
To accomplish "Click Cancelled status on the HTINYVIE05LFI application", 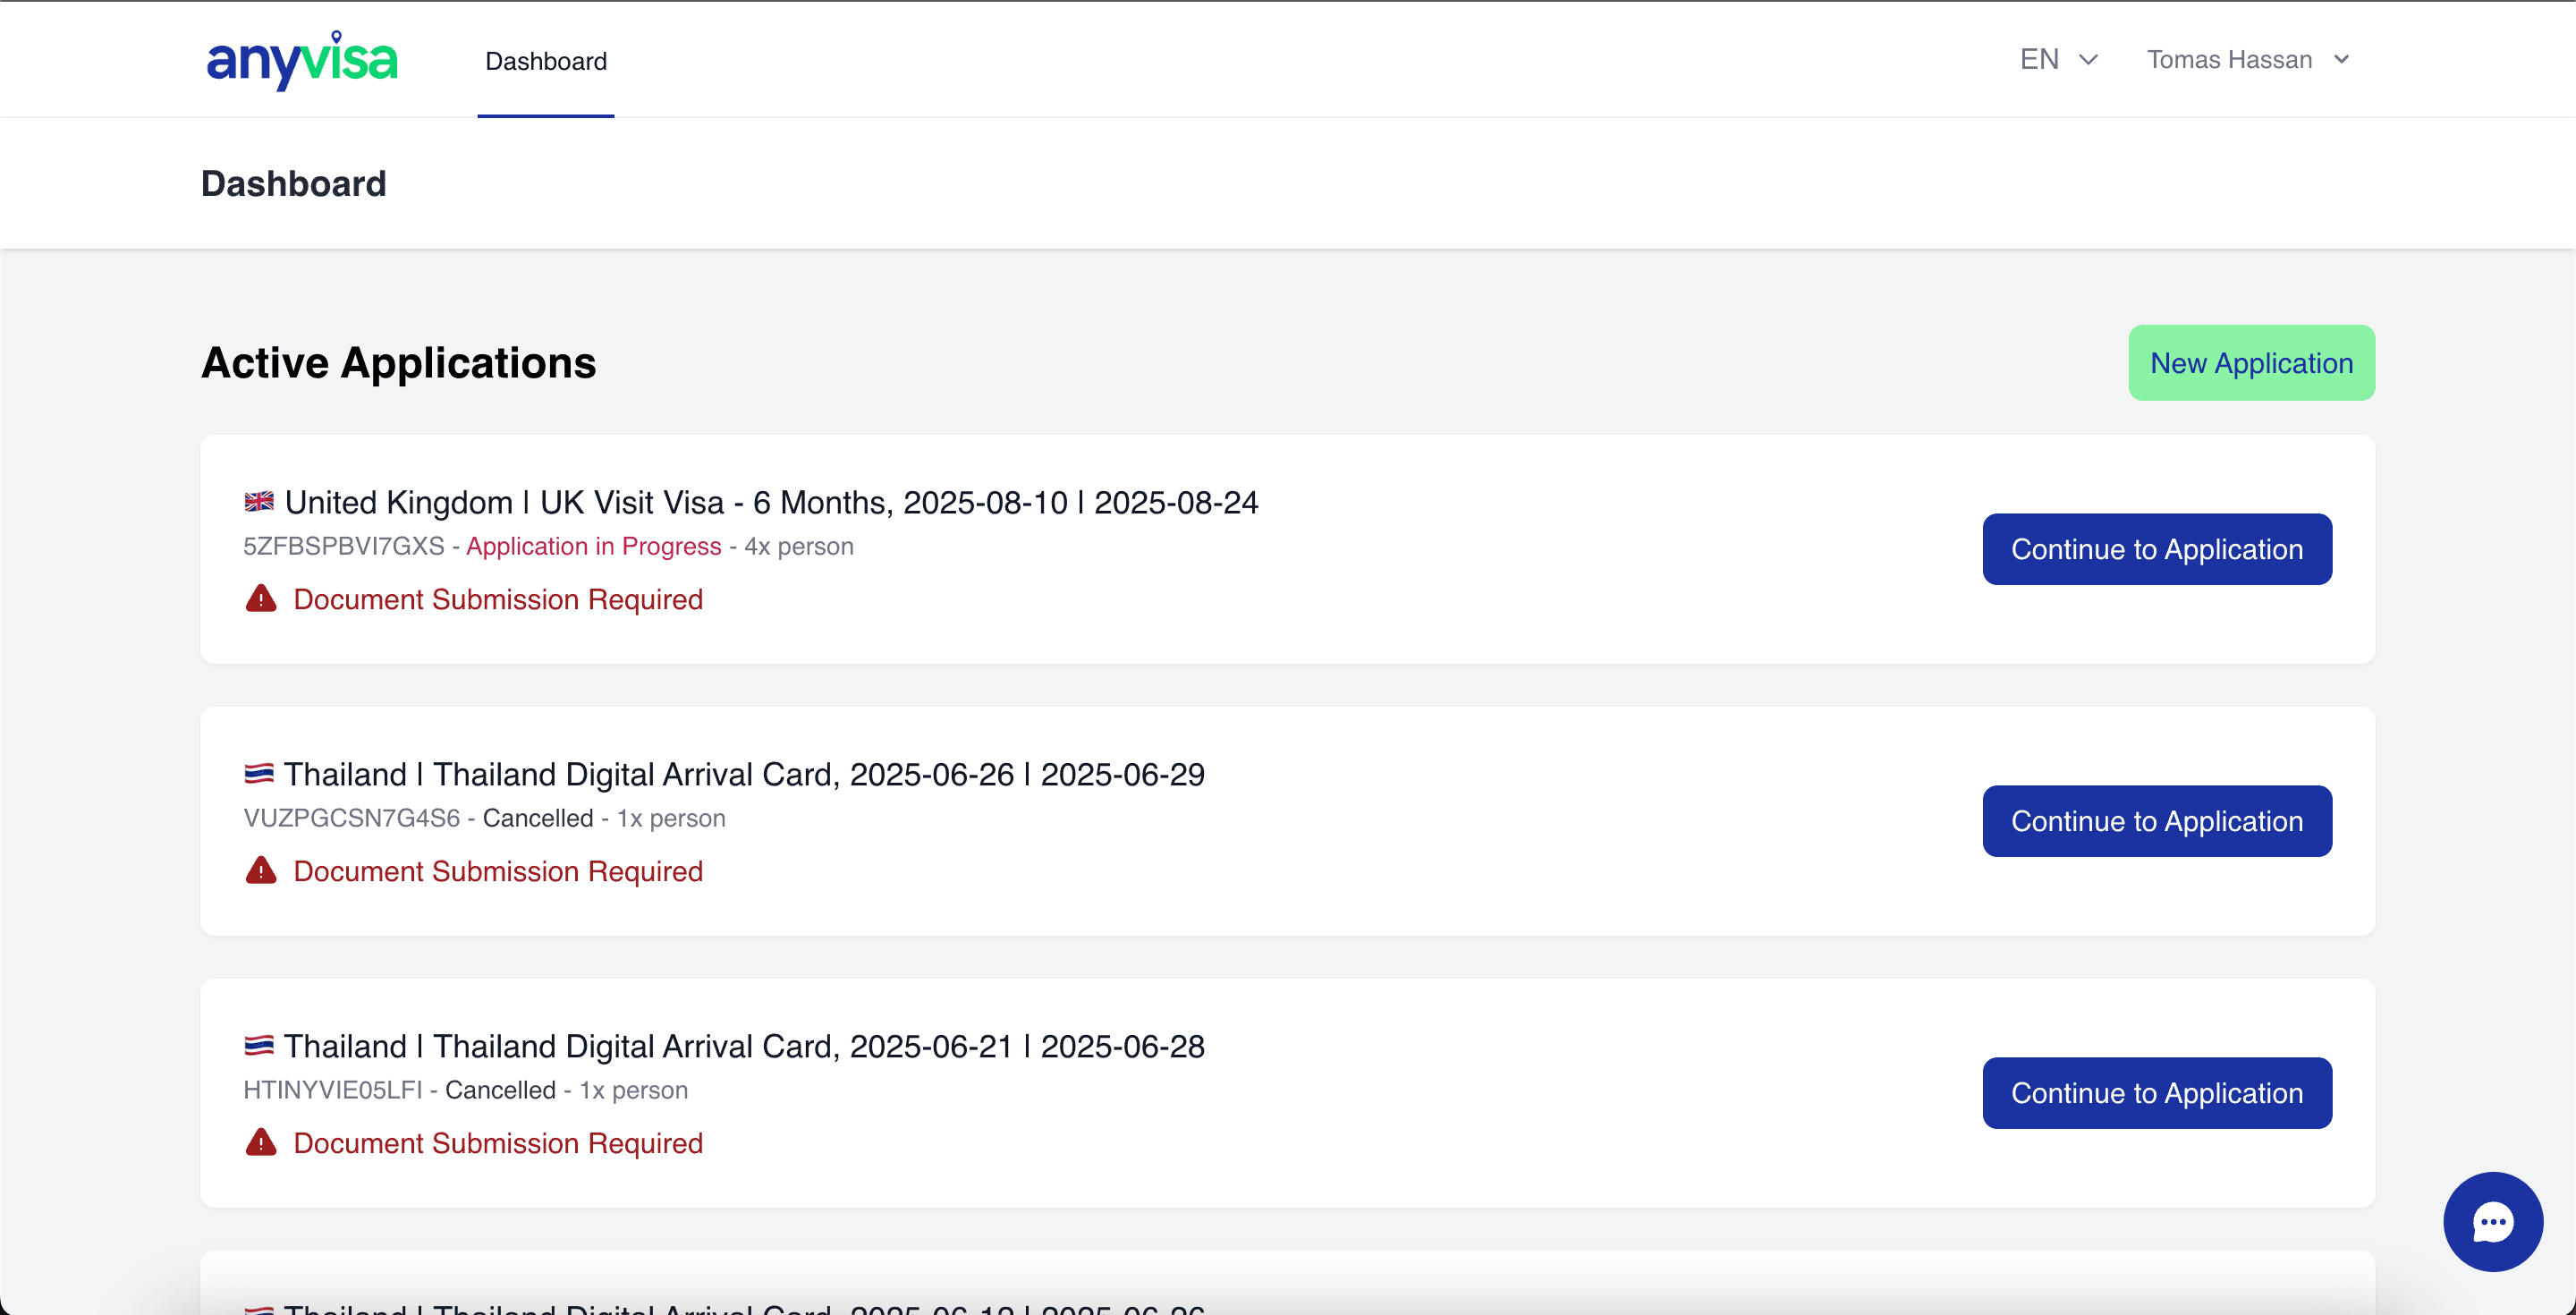I will click(500, 1091).
